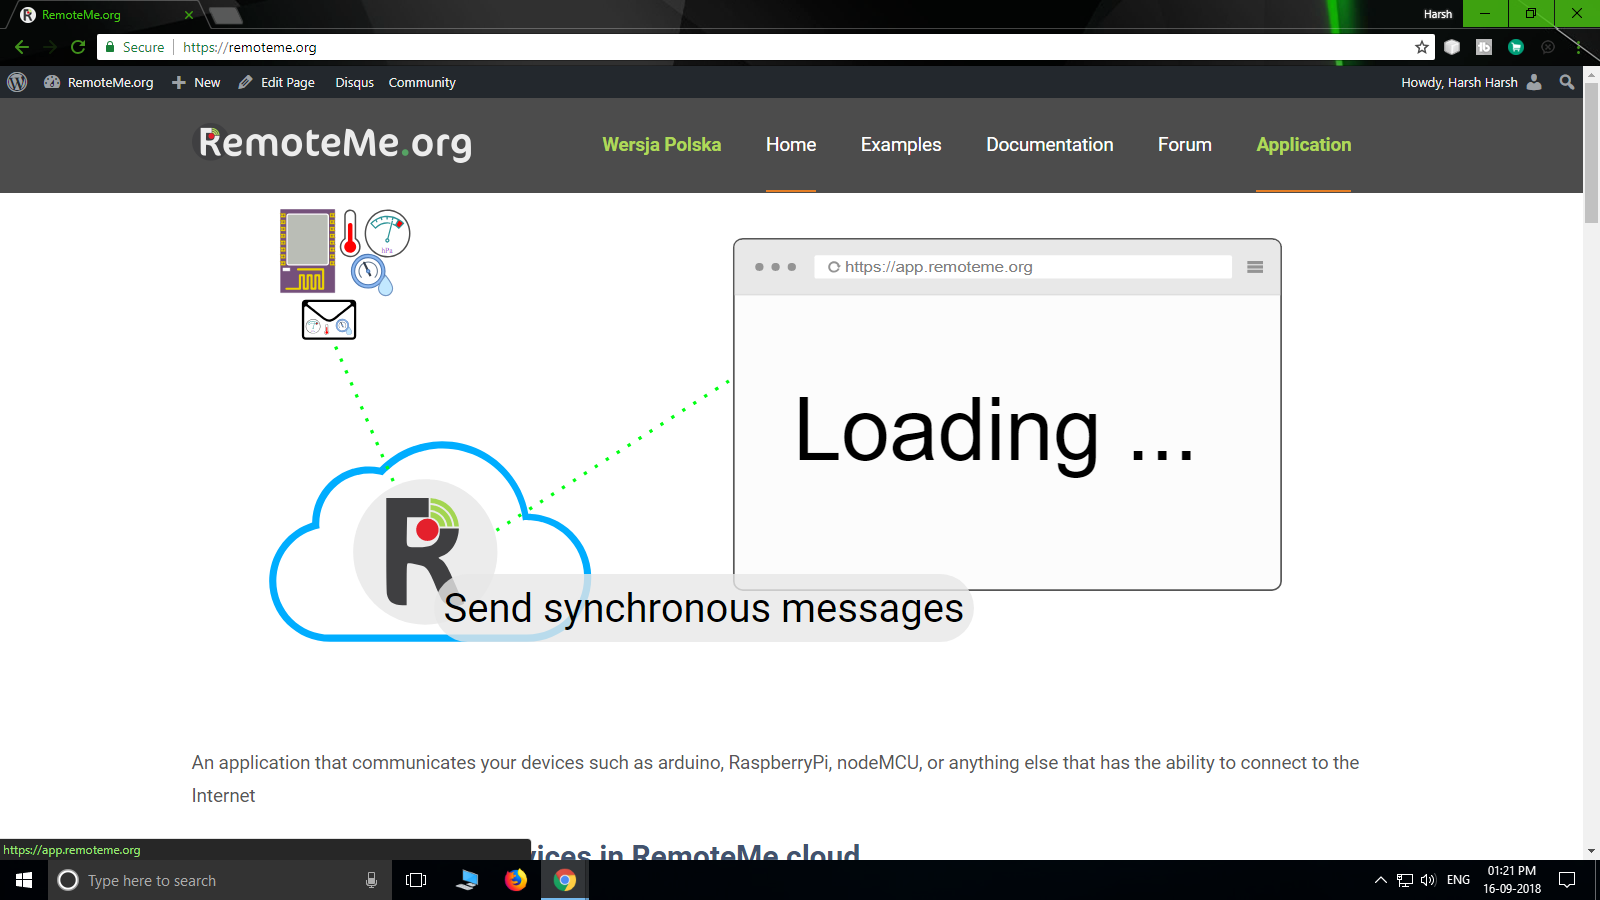
Task: Open the WordPress logo menu
Action: 16,82
